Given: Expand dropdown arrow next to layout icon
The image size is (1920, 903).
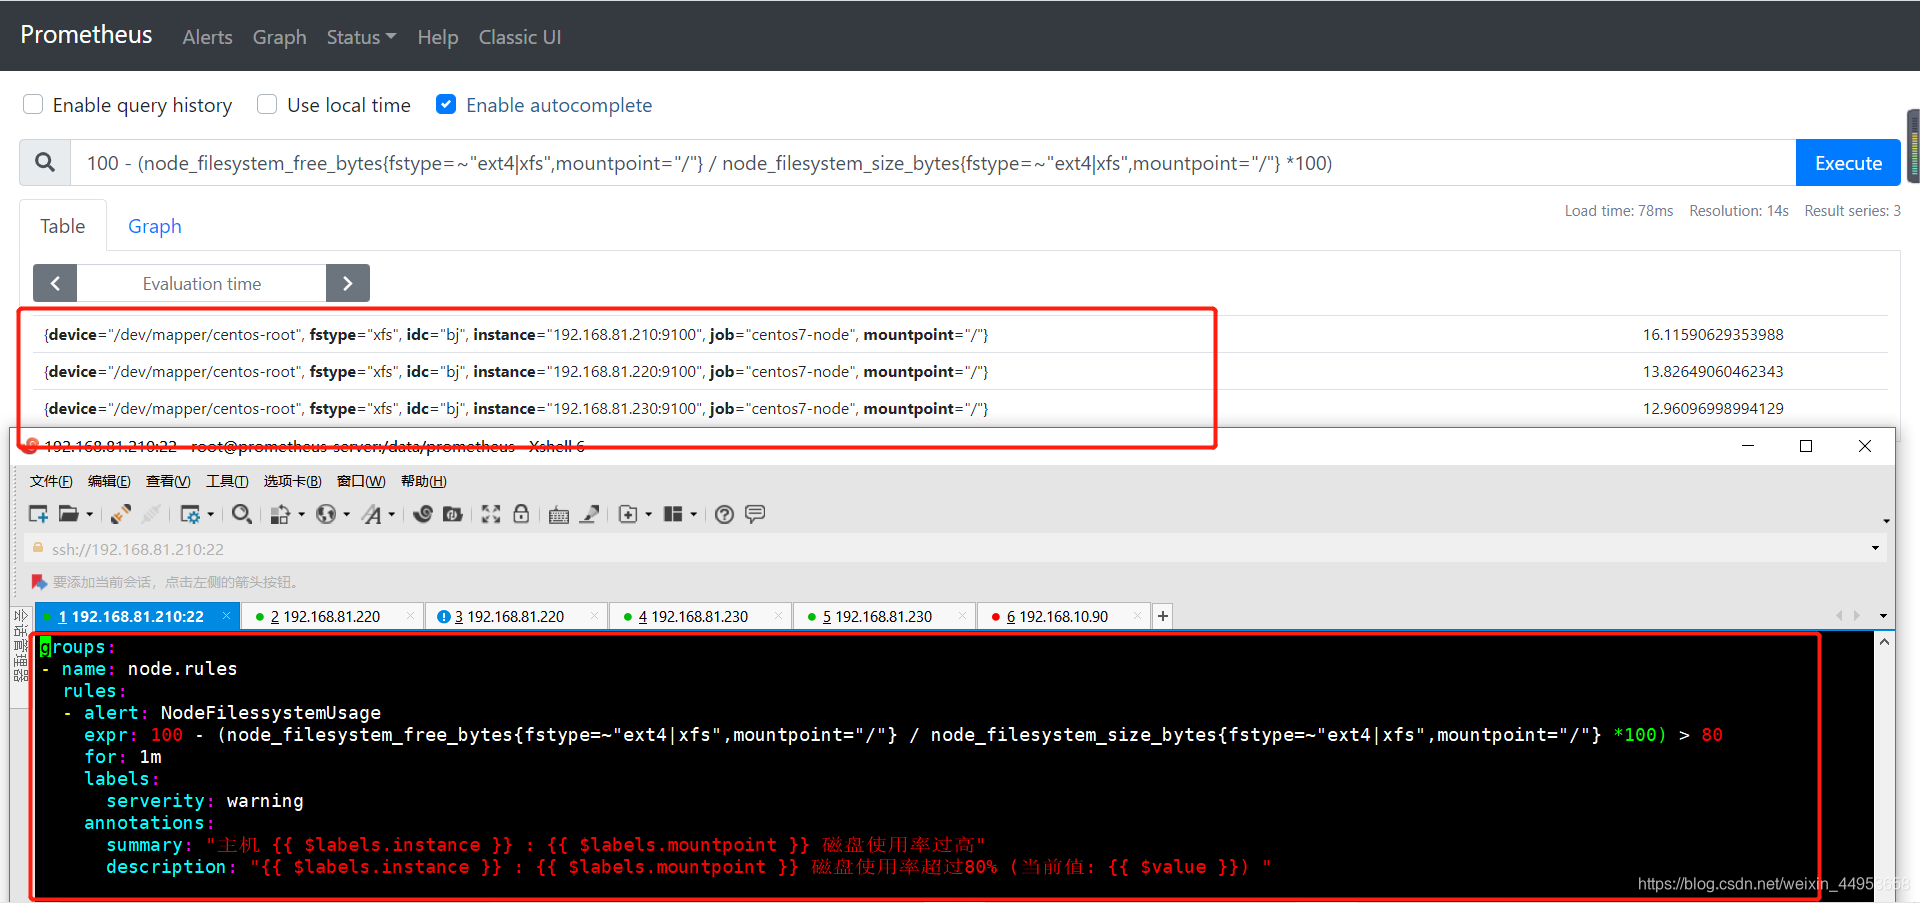Looking at the screenshot, I should click(x=694, y=514).
